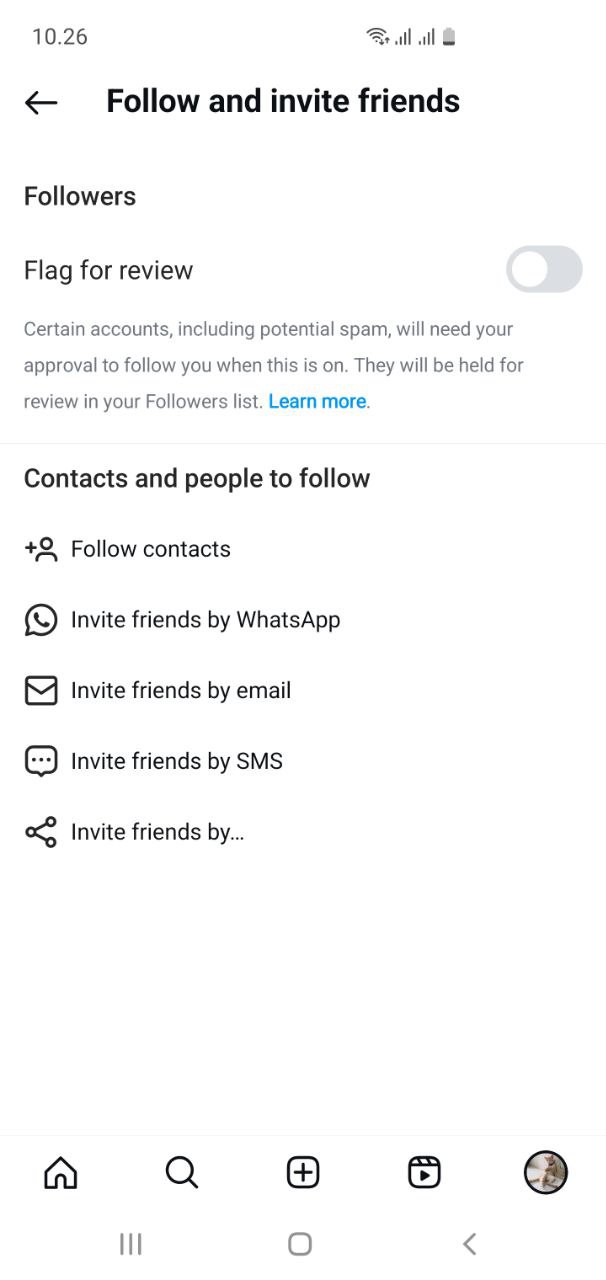Tap the back arrow in the header

41,102
